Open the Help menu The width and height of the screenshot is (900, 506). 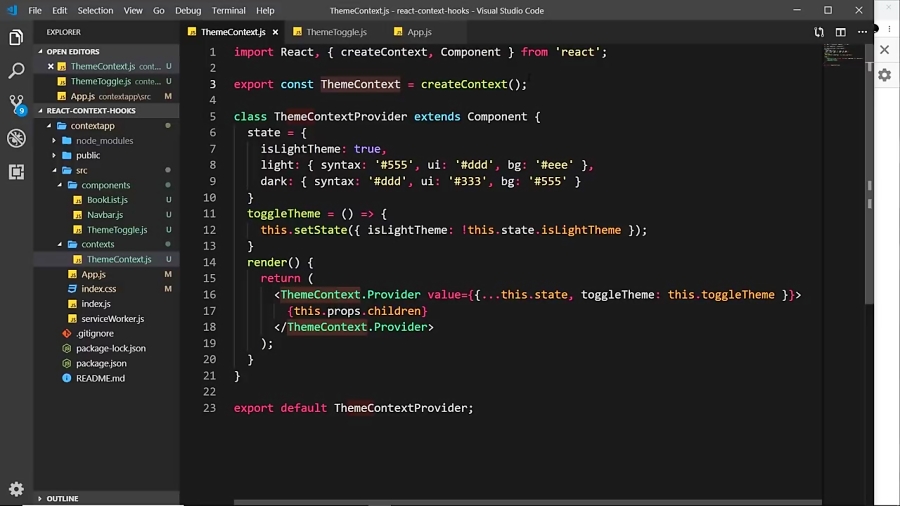pyautogui.click(x=265, y=10)
